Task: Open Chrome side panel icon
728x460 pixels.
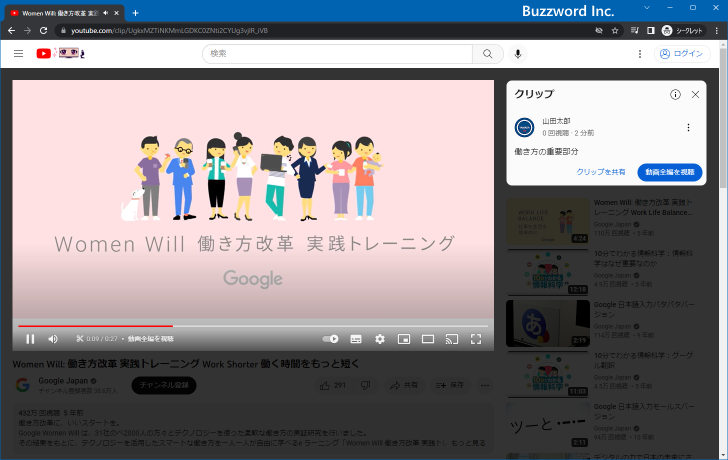Action: point(650,31)
